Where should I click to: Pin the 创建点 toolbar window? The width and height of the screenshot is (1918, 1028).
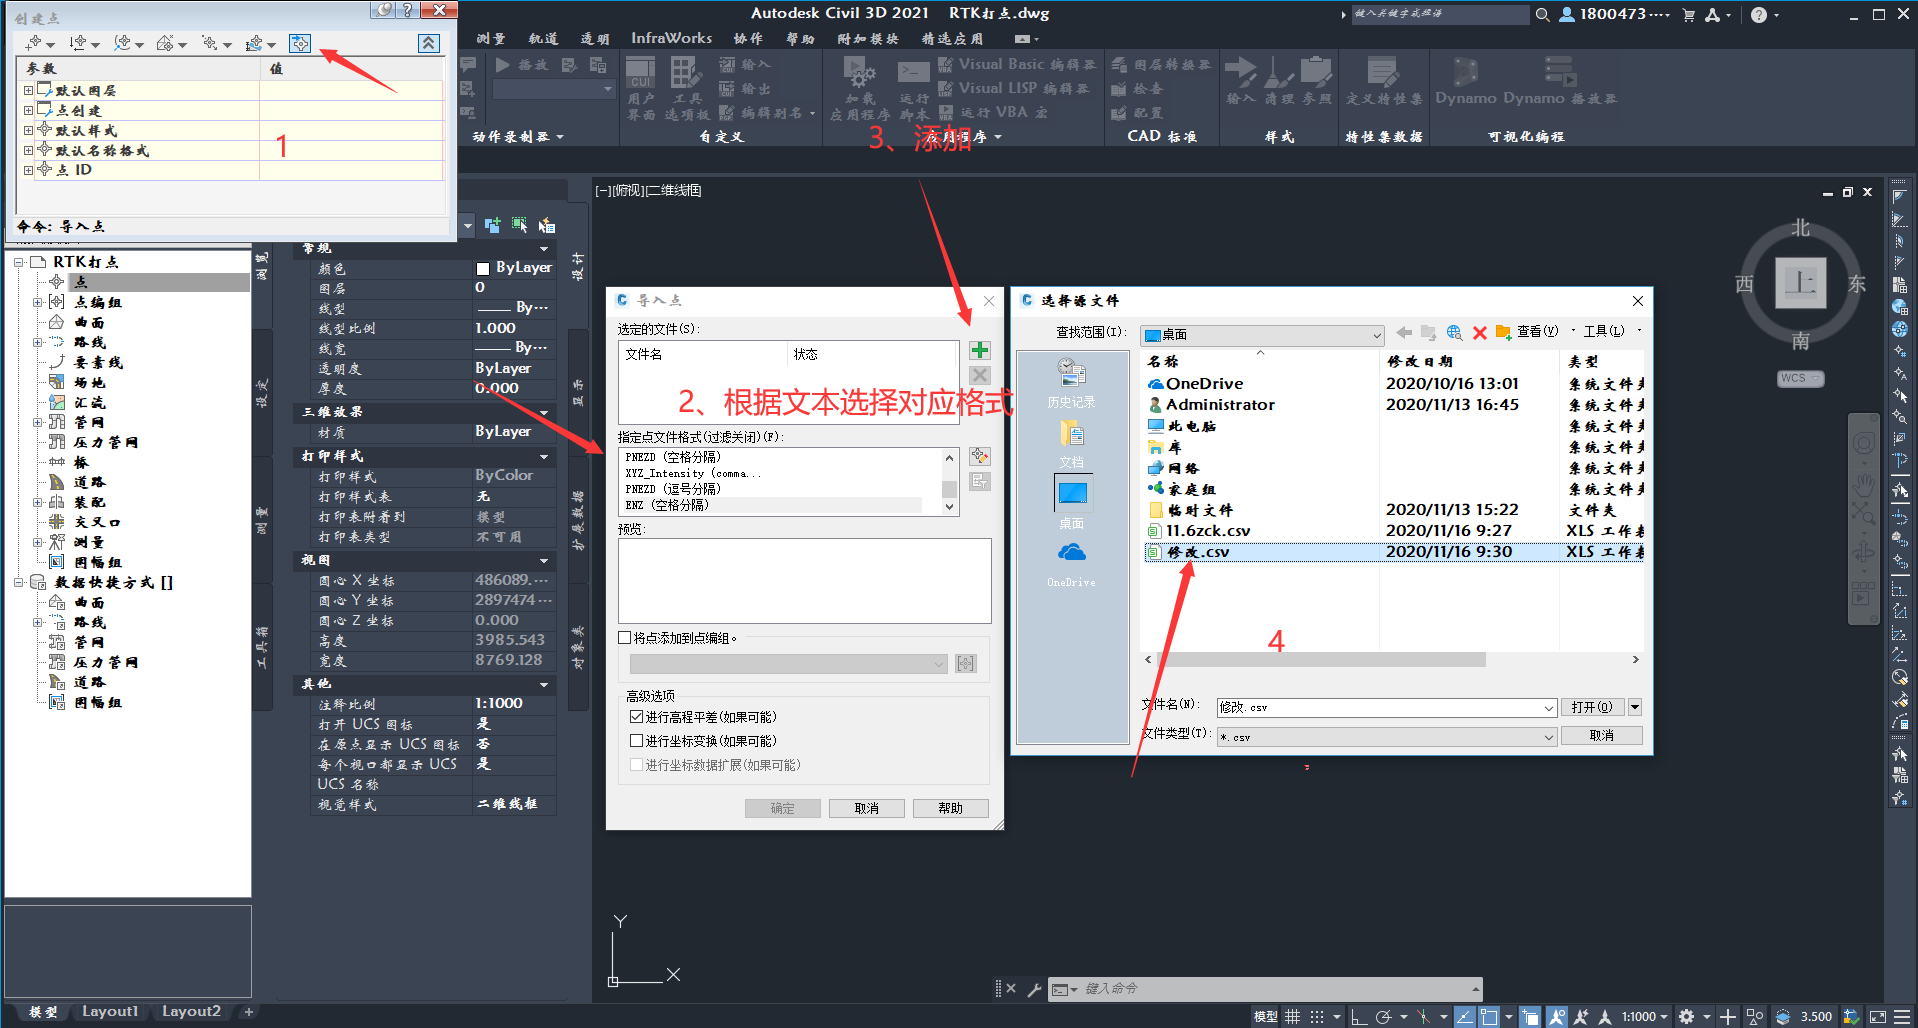(x=382, y=10)
